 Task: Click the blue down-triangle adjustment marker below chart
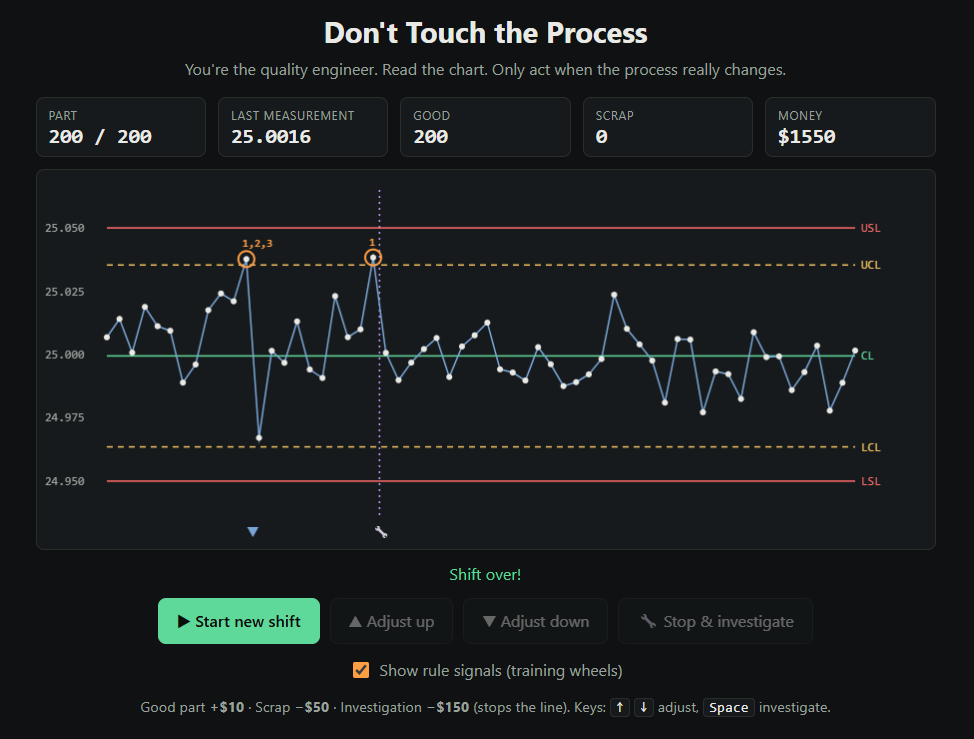point(253,532)
